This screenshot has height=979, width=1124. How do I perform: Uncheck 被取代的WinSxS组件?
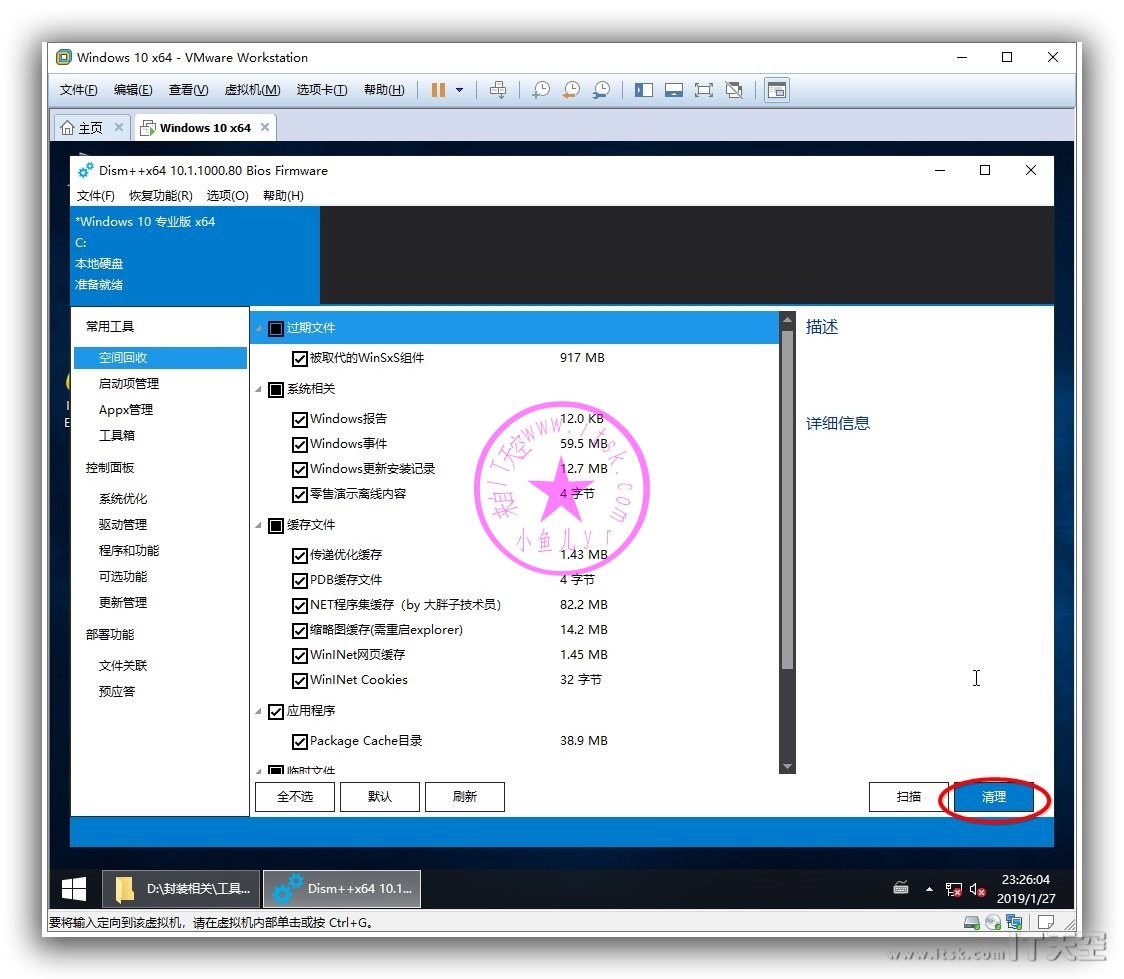(x=300, y=358)
